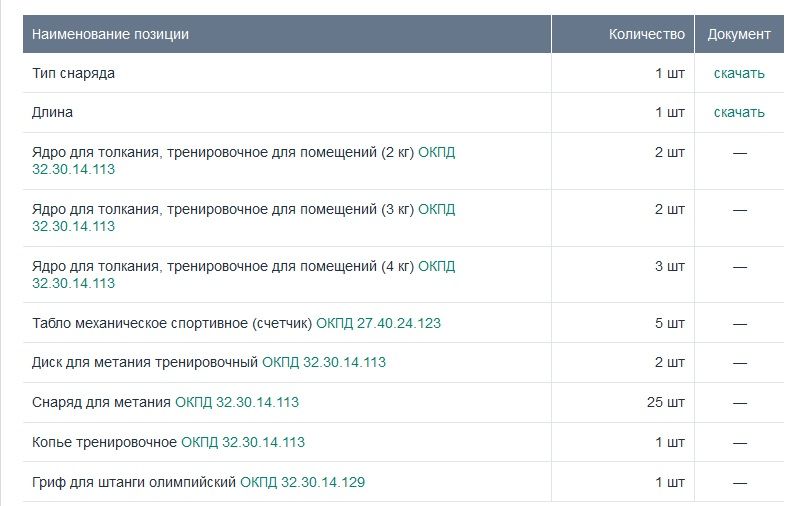
Task: Select the Тип снаряда row name
Action: [73, 73]
